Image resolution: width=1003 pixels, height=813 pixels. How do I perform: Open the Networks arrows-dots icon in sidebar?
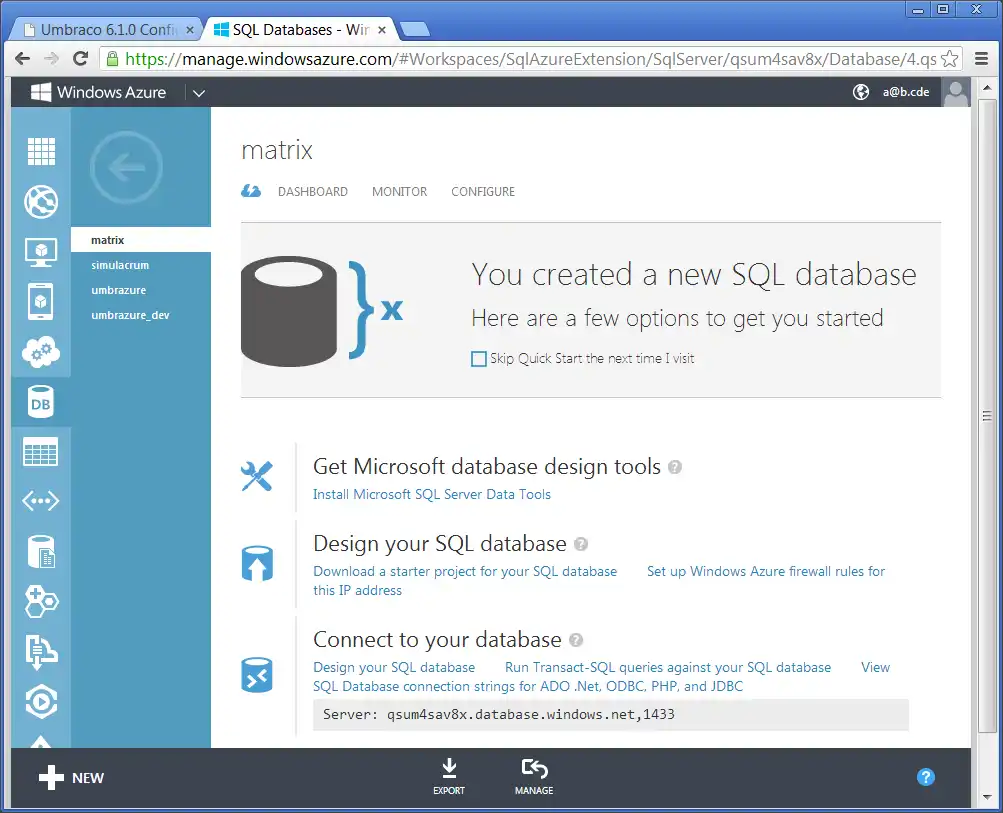[x=41, y=501]
